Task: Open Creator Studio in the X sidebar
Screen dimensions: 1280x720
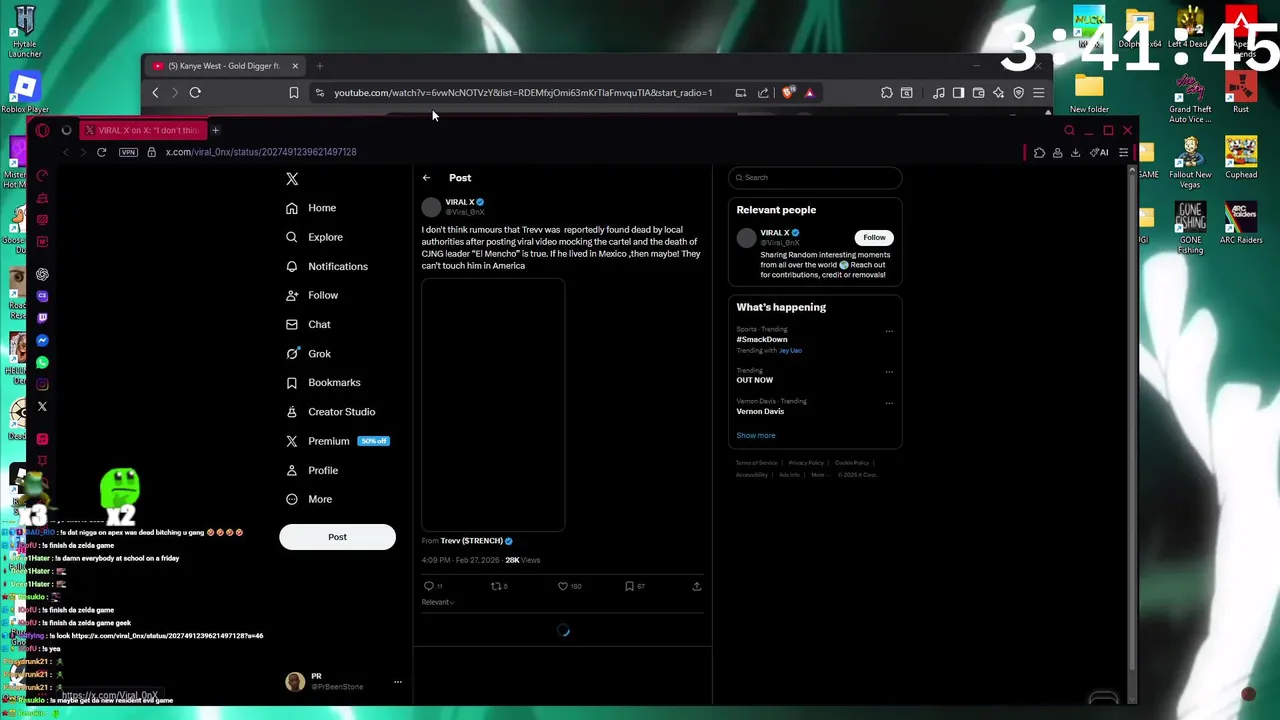Action: 330,411
